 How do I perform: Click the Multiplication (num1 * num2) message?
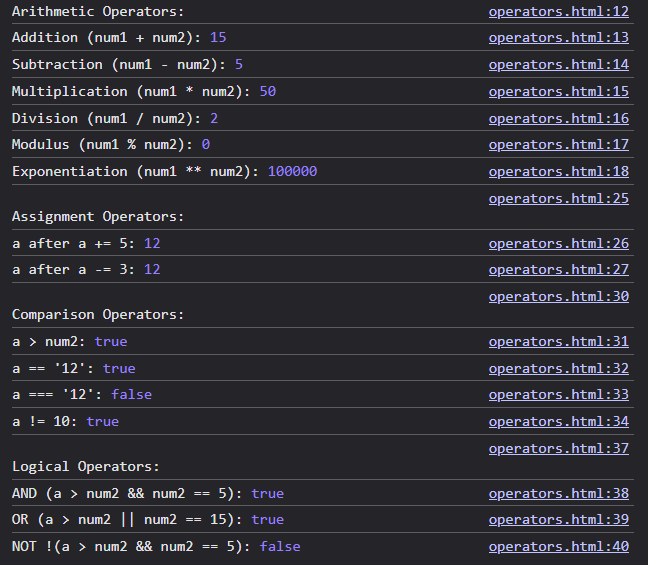144,91
